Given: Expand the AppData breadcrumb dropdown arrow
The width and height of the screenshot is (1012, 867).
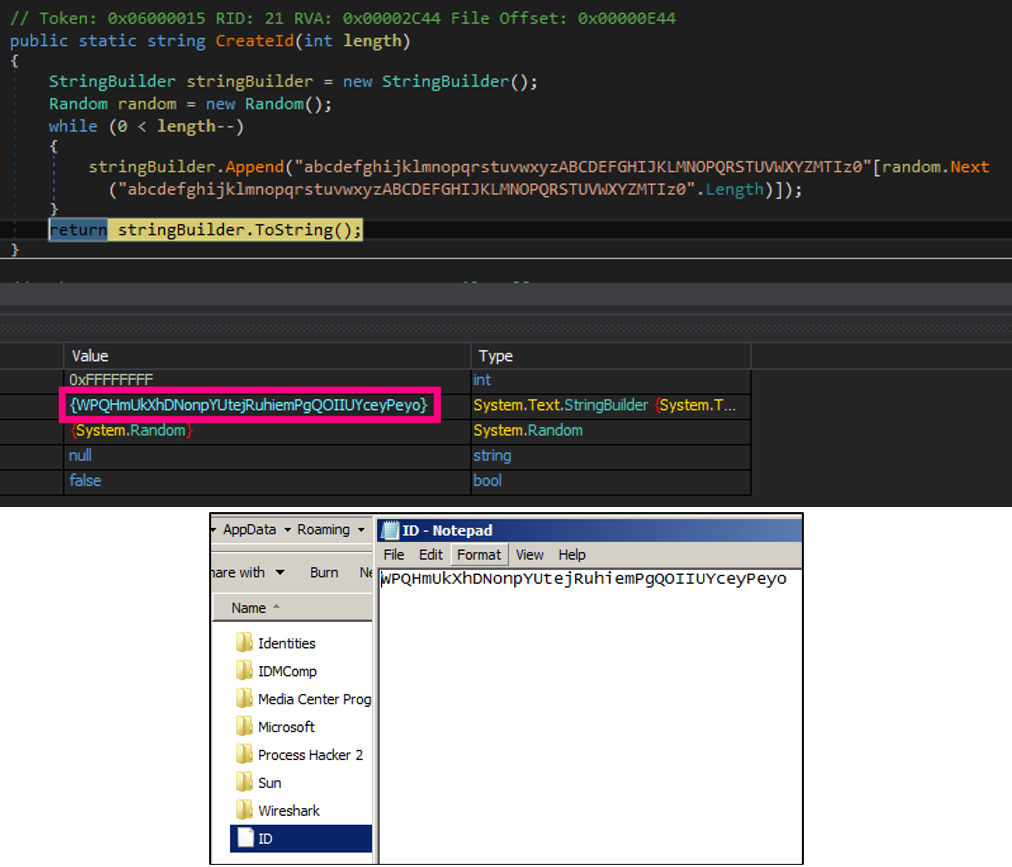Looking at the screenshot, I should pyautogui.click(x=287, y=530).
